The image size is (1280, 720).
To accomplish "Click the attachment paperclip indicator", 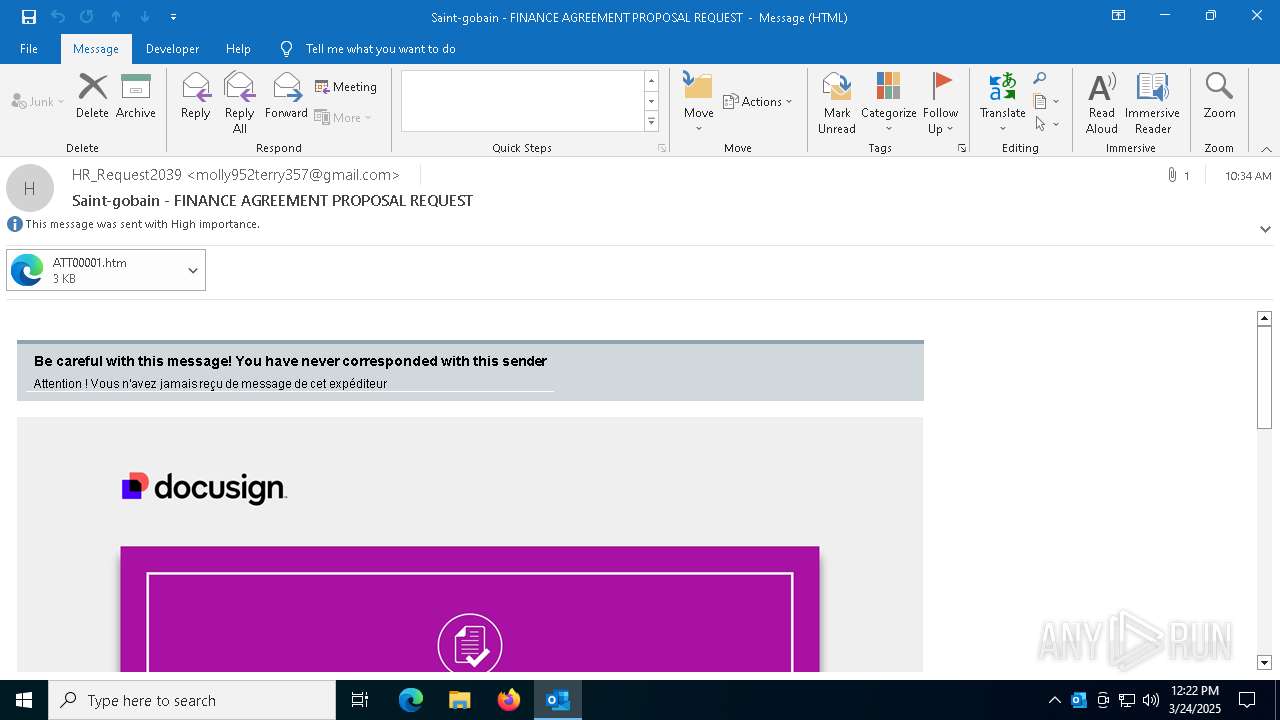I will pyautogui.click(x=1177, y=175).
